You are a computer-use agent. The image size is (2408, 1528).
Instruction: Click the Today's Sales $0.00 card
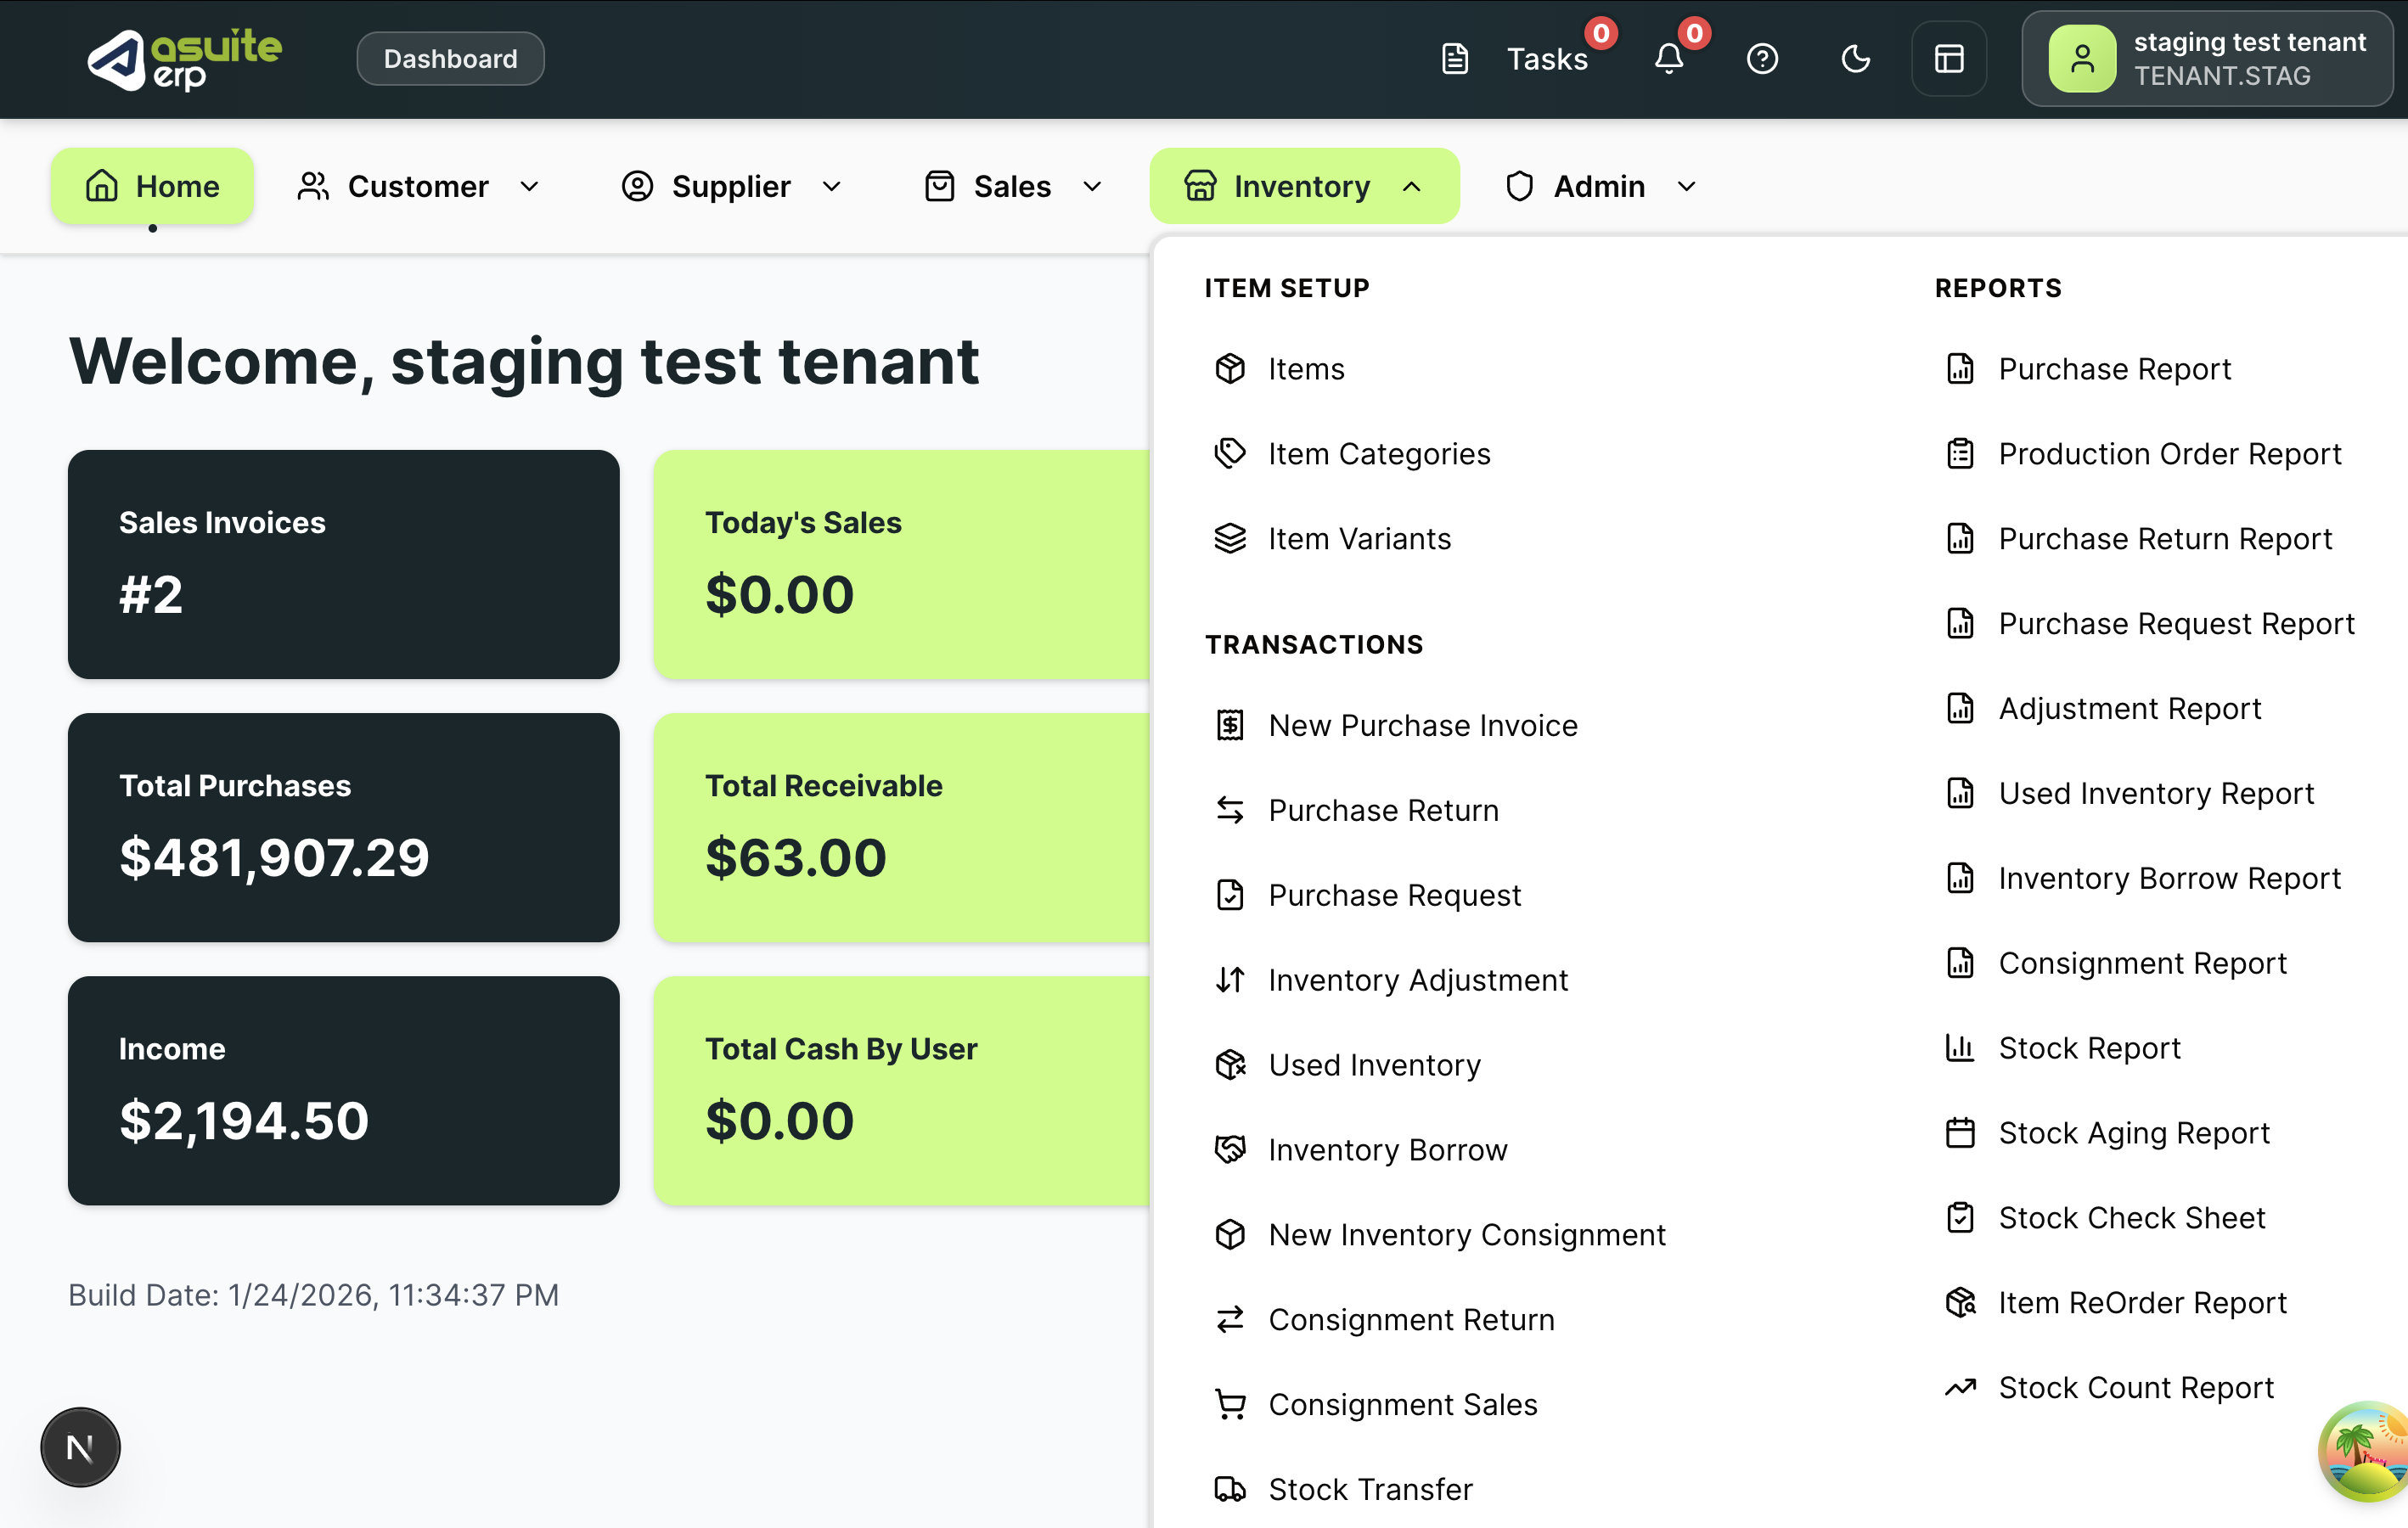[902, 565]
